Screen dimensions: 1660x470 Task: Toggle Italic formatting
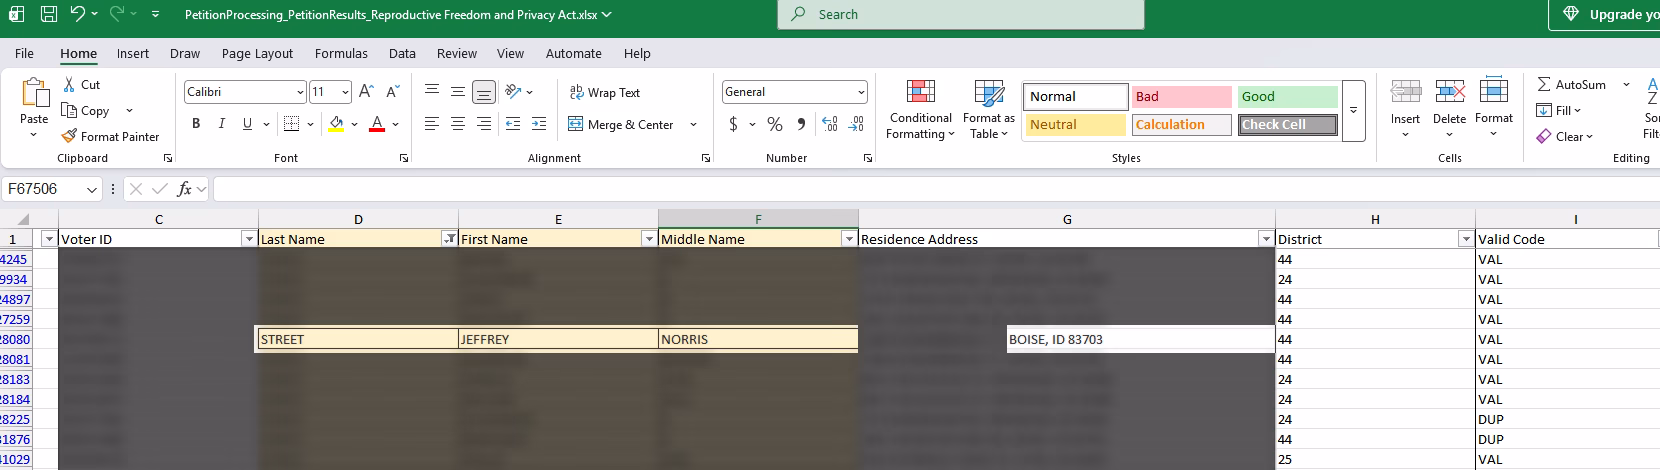(x=221, y=124)
